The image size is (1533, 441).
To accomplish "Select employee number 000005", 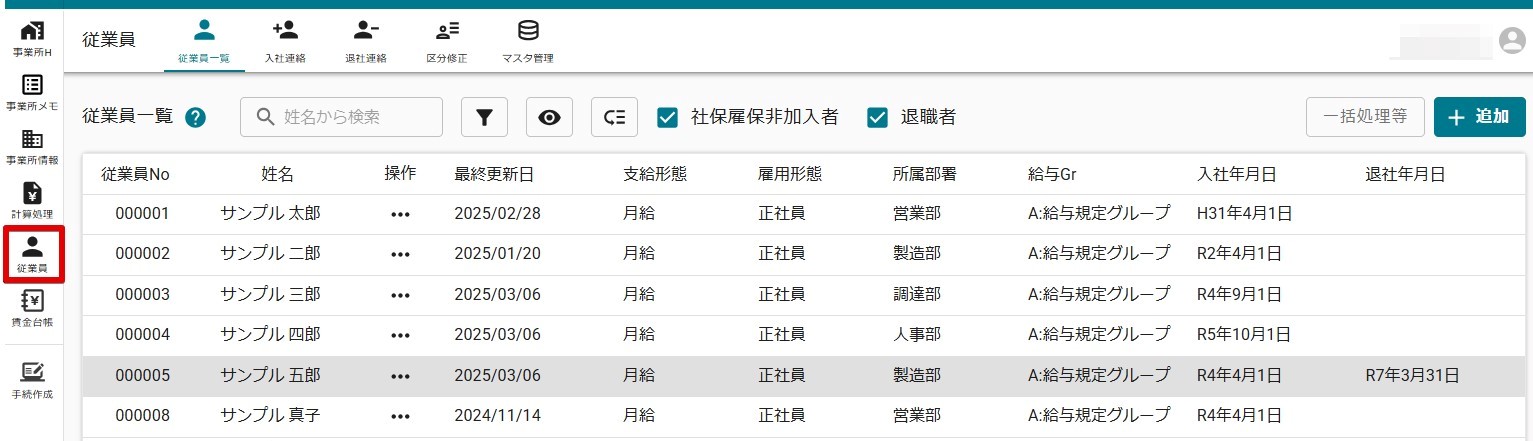I will (143, 376).
